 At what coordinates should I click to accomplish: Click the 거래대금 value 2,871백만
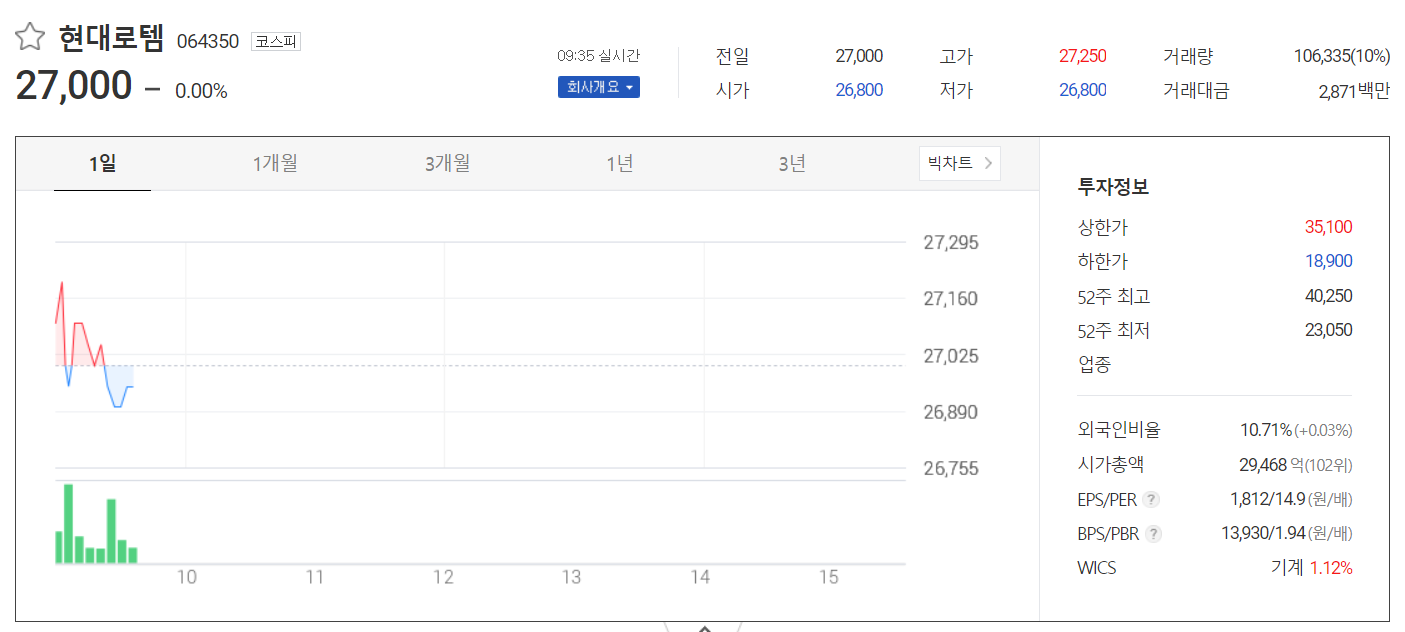[1354, 91]
